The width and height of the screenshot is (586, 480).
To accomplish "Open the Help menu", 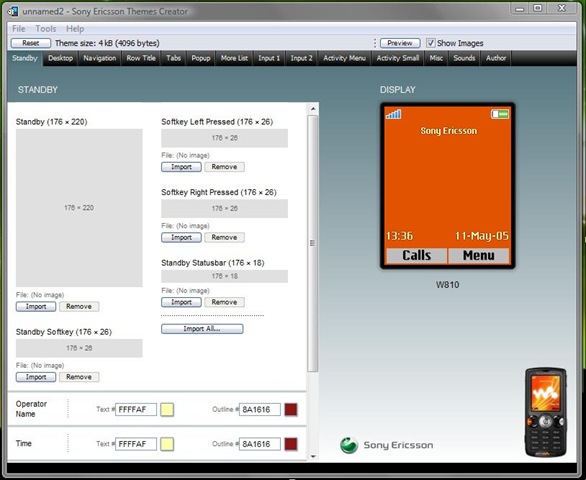I will tap(75, 29).
